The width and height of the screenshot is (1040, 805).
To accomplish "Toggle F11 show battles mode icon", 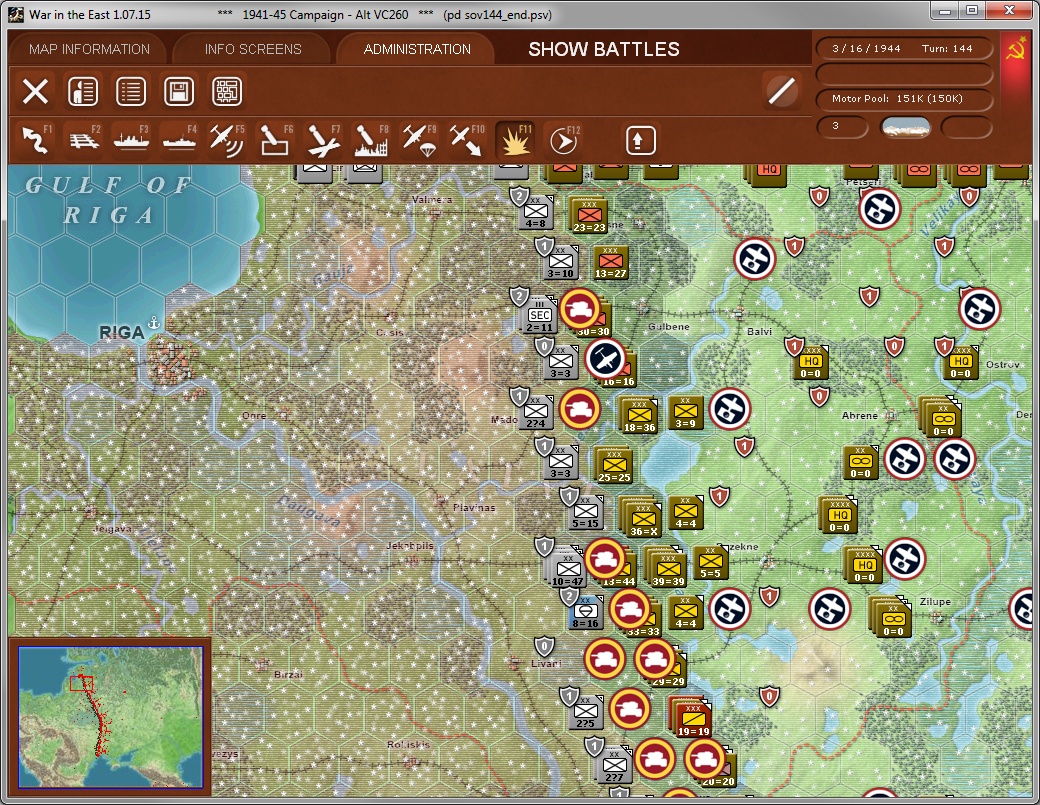I will coord(515,141).
